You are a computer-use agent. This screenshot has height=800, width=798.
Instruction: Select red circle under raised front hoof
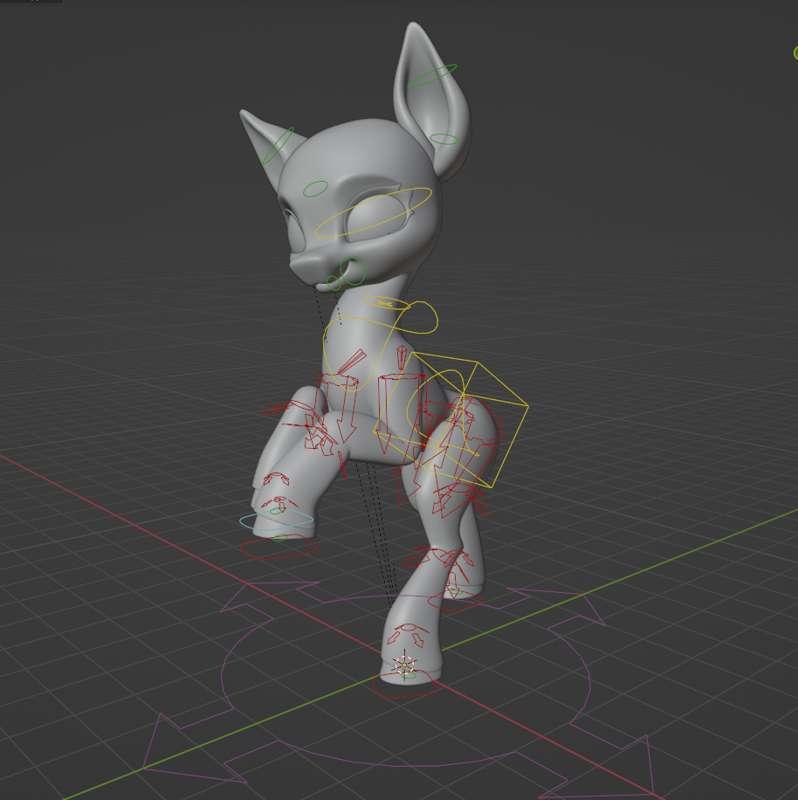pyautogui.click(x=280, y=549)
